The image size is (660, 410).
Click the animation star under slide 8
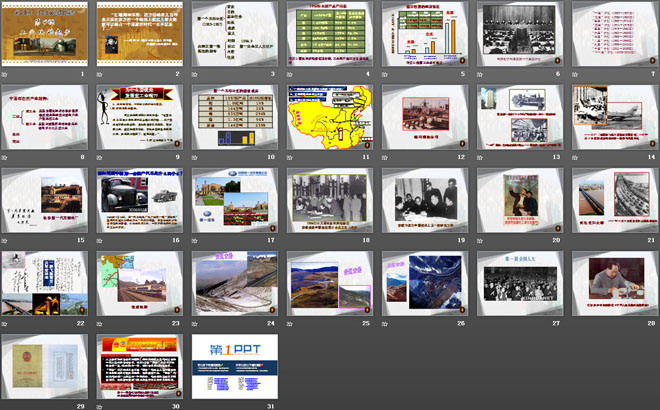5,157
